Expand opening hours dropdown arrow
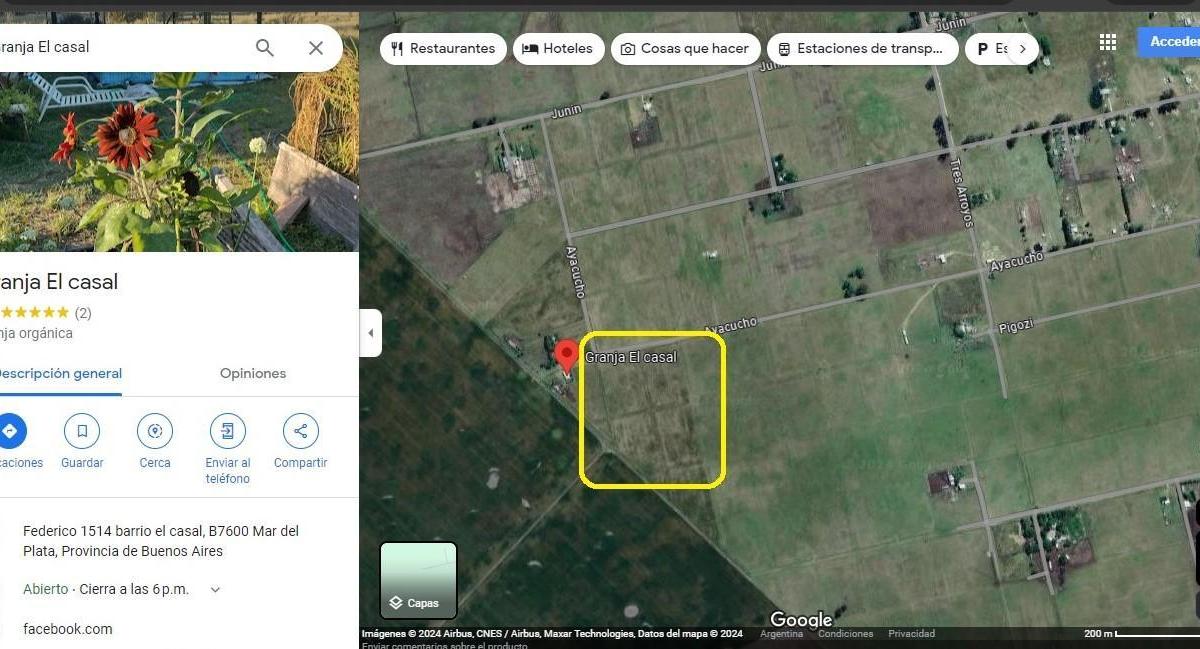1200x649 pixels. tap(215, 590)
